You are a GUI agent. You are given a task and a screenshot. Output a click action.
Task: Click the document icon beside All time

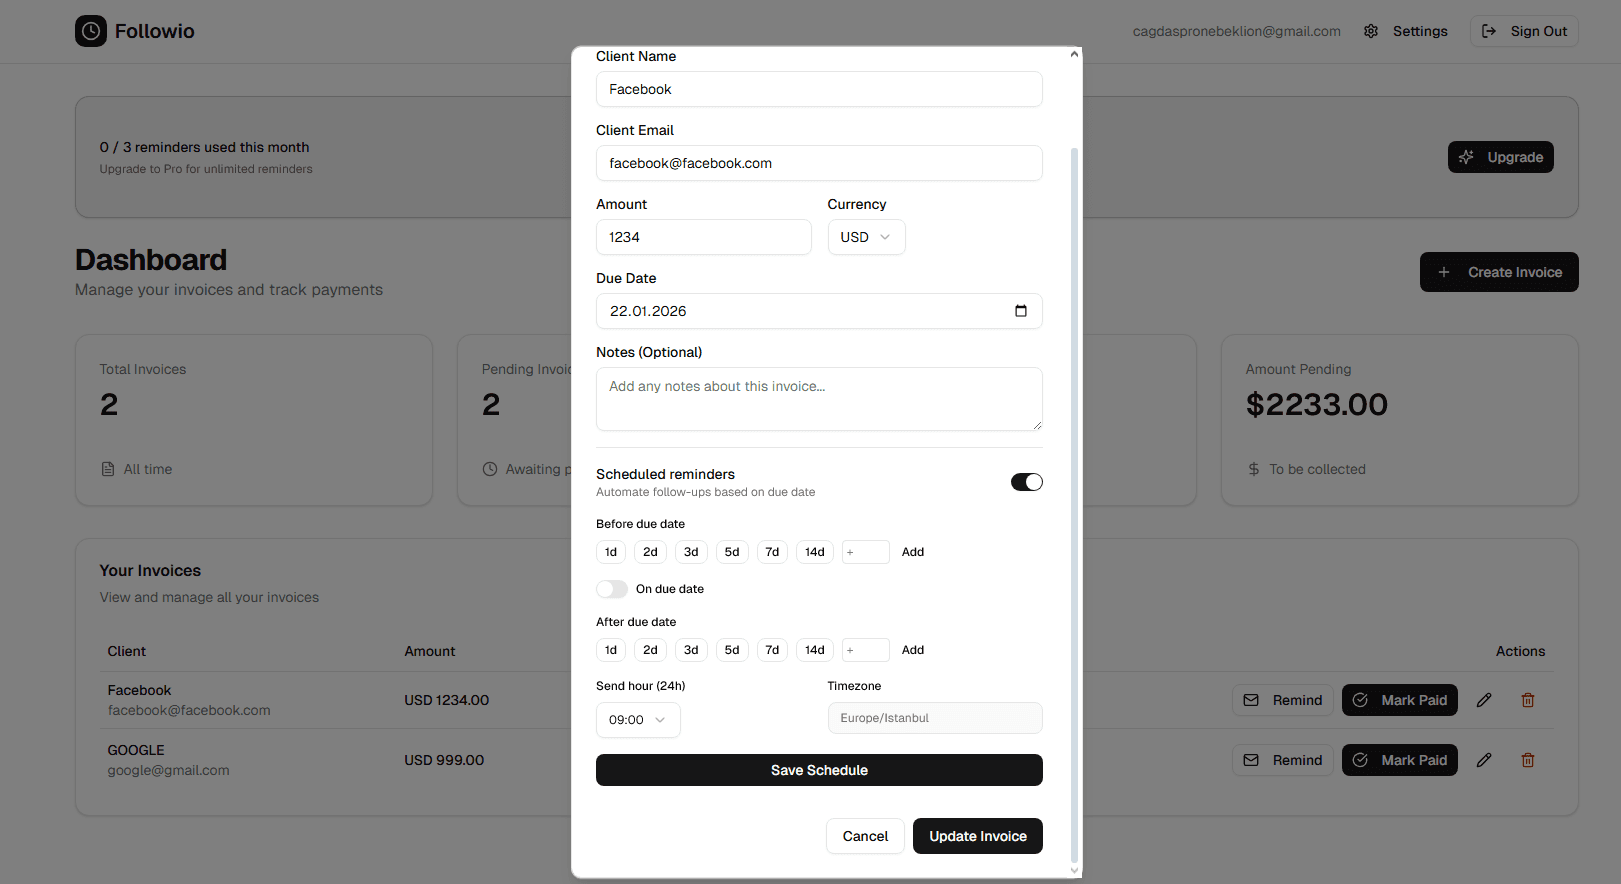tap(108, 469)
